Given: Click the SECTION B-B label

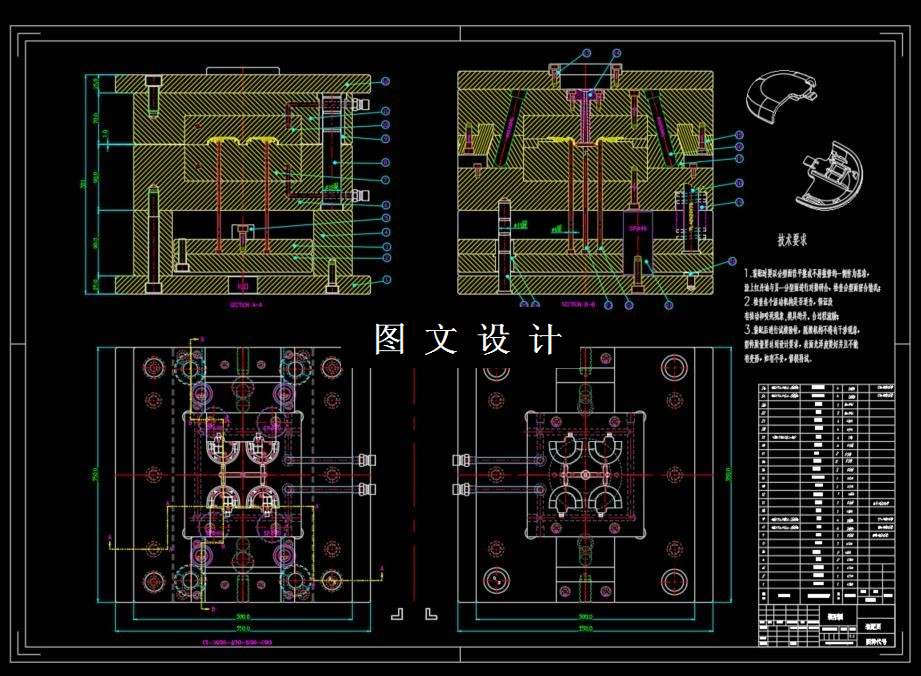Looking at the screenshot, I should tap(578, 304).
